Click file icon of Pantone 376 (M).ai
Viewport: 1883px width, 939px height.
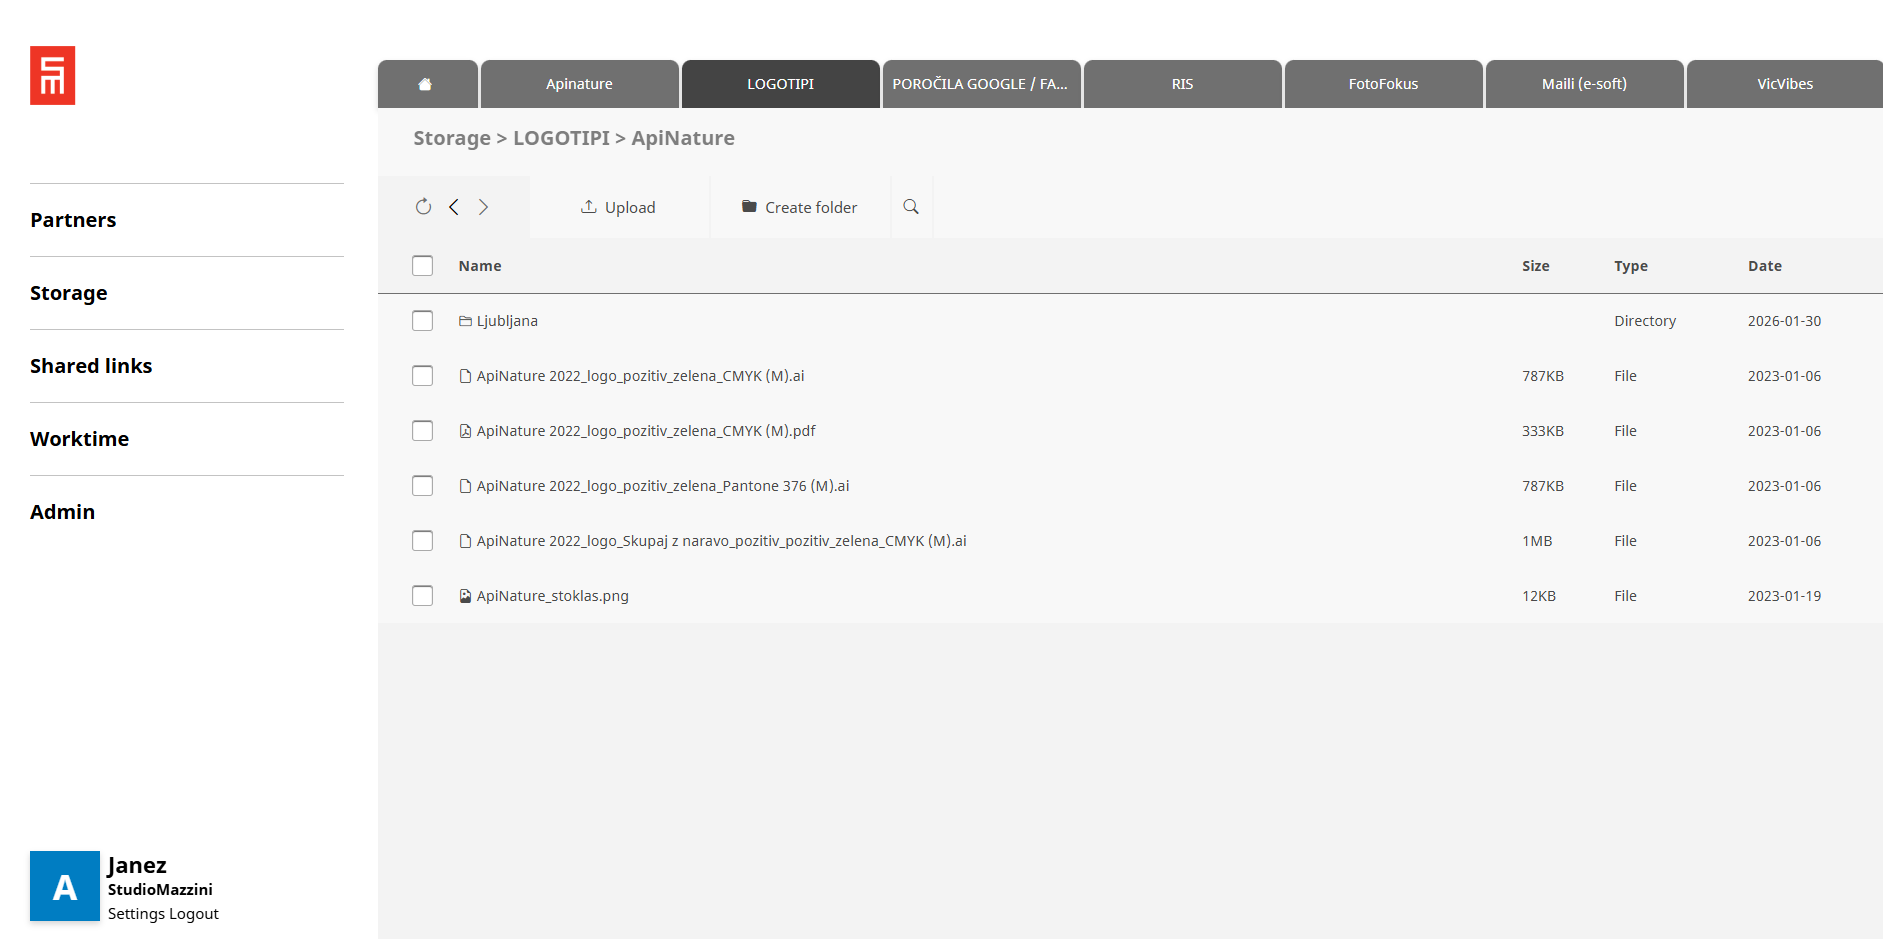(465, 486)
